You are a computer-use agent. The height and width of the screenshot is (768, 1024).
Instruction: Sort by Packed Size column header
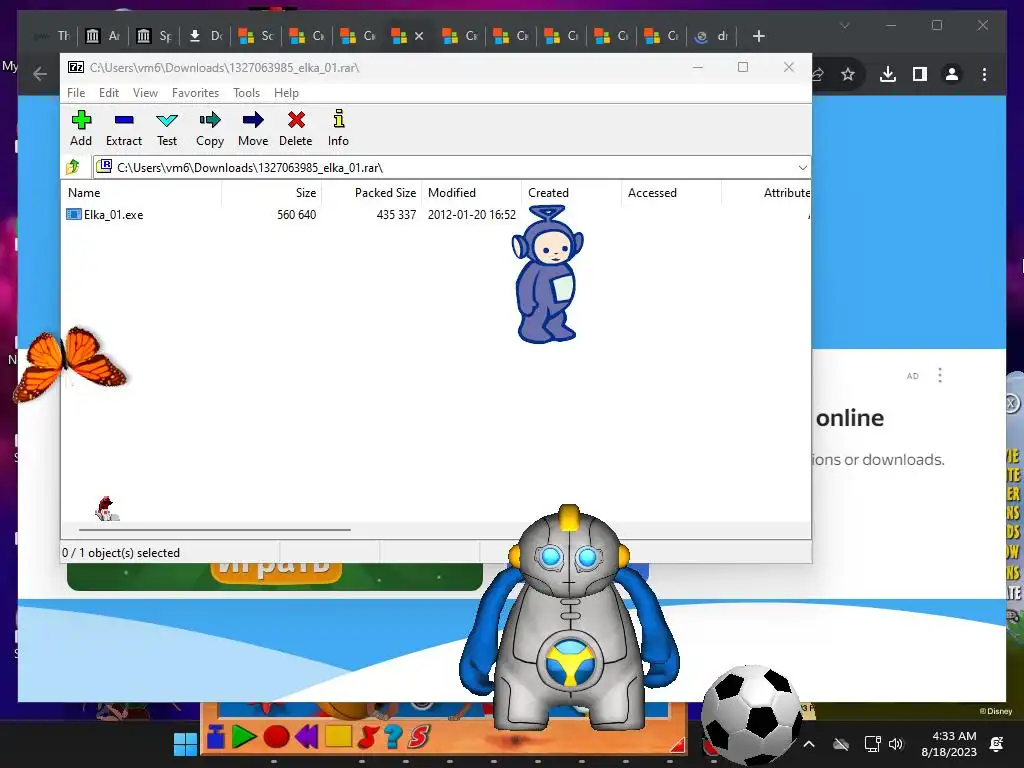(x=372, y=193)
